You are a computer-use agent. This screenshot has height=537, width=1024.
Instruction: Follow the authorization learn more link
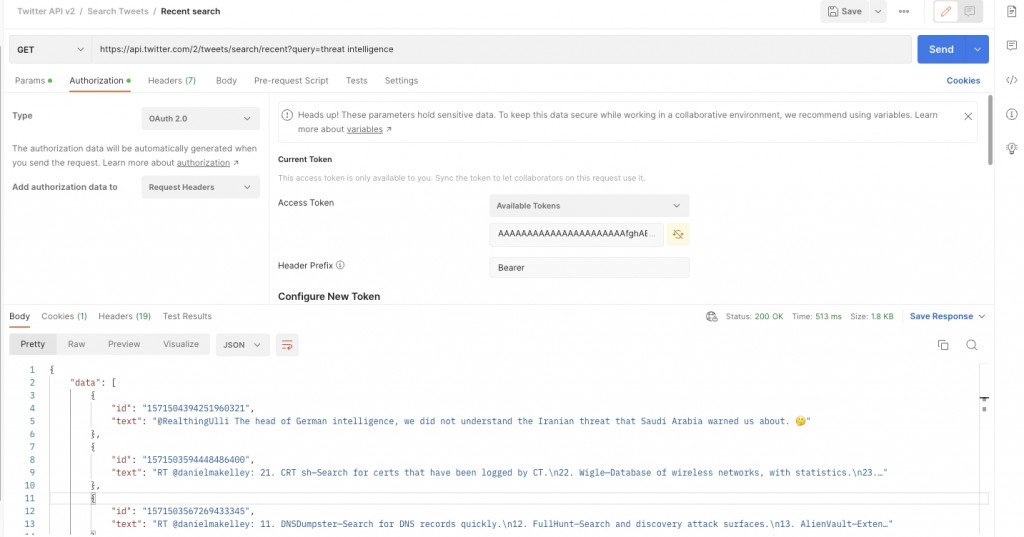click(x=203, y=163)
